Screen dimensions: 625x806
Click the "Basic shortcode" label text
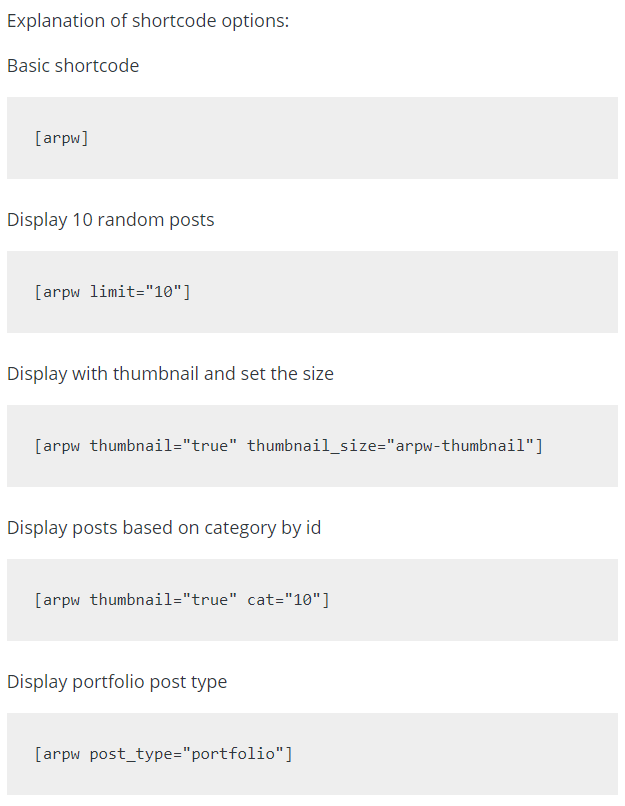[x=73, y=66]
